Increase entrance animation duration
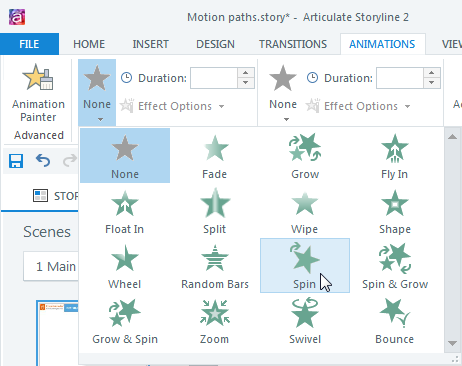The image size is (462, 366). click(x=246, y=73)
